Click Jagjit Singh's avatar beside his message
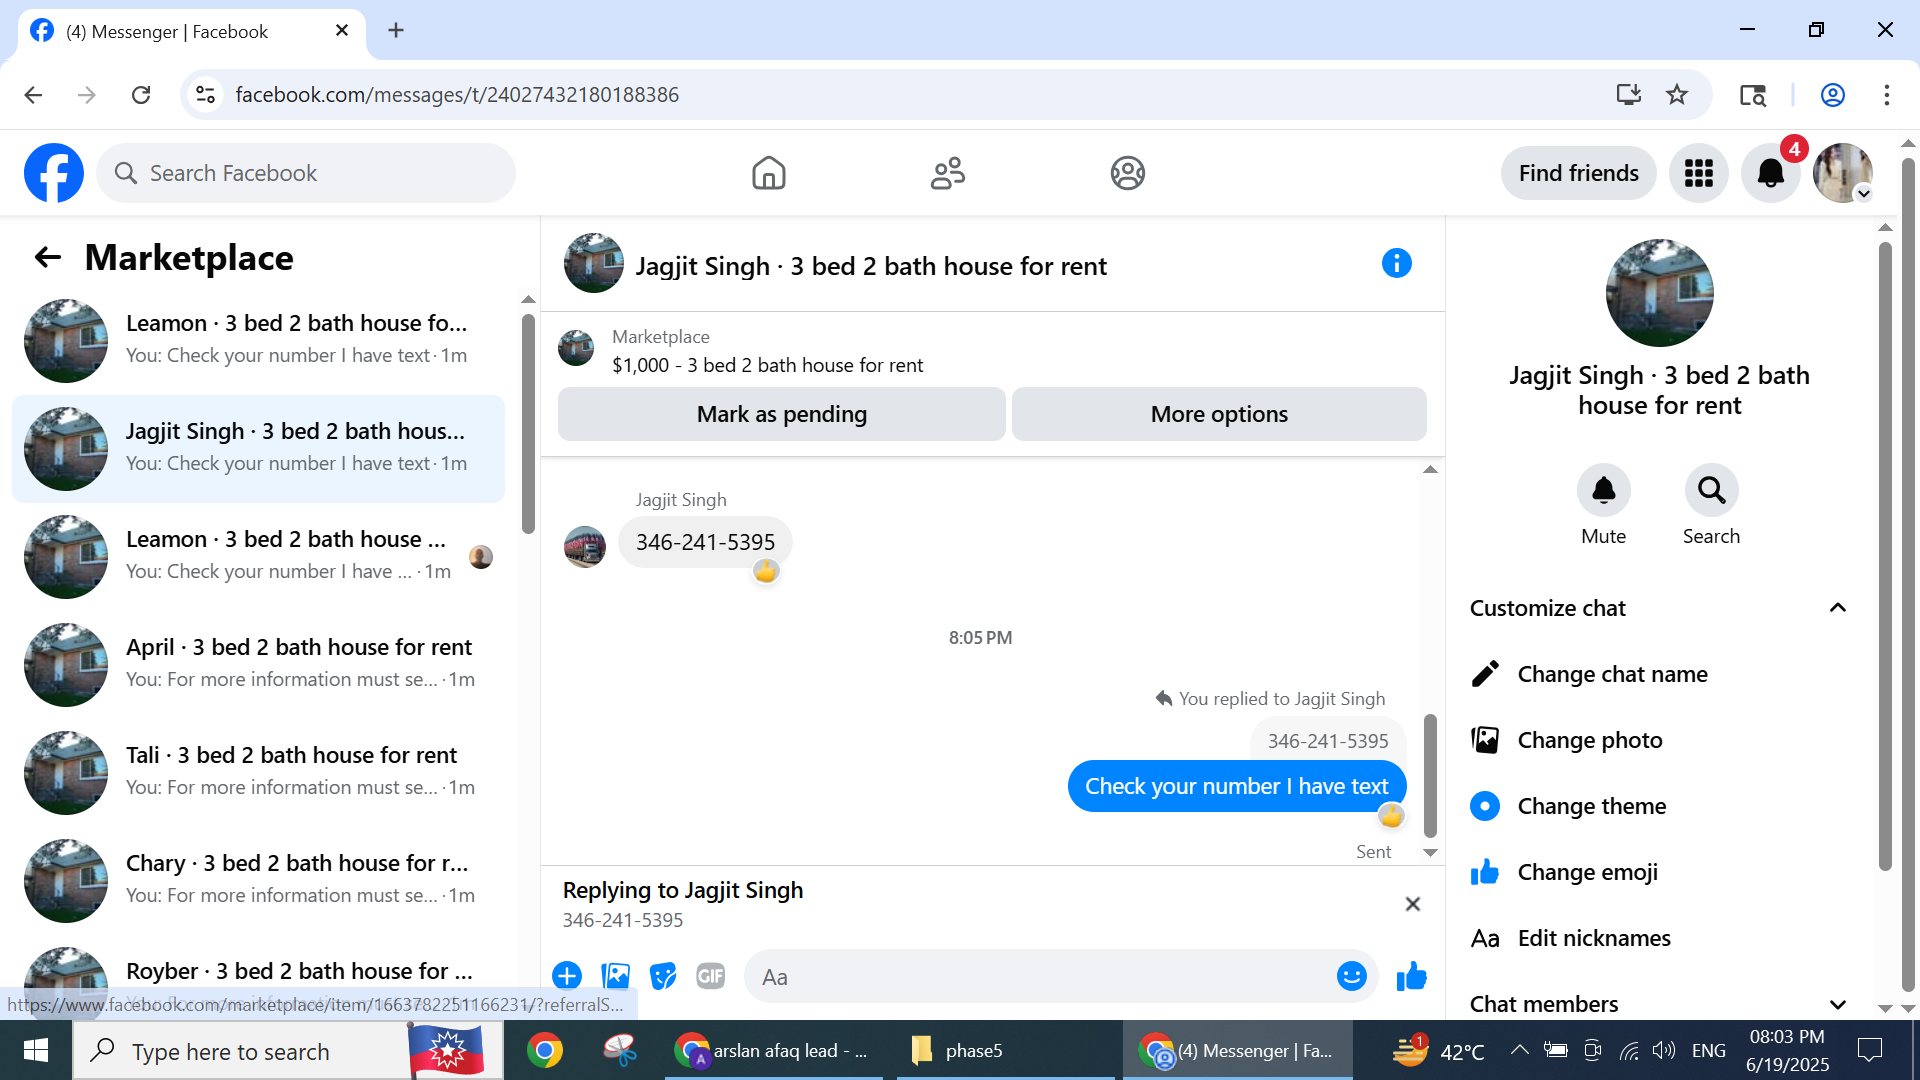 click(585, 547)
